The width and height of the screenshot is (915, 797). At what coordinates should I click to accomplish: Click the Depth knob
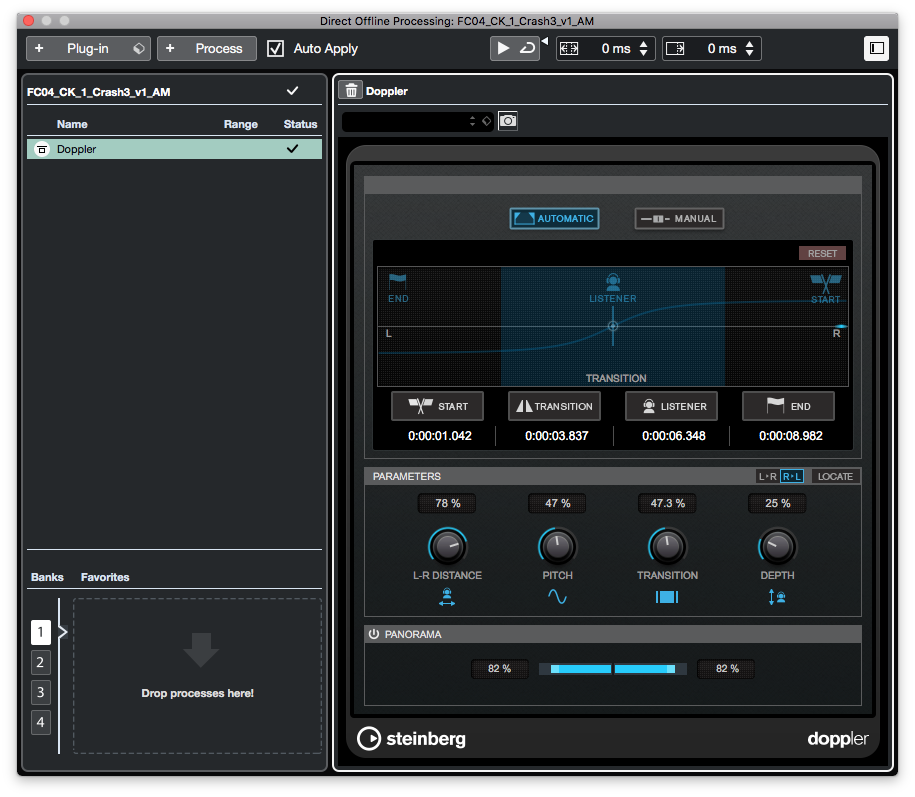point(777,547)
